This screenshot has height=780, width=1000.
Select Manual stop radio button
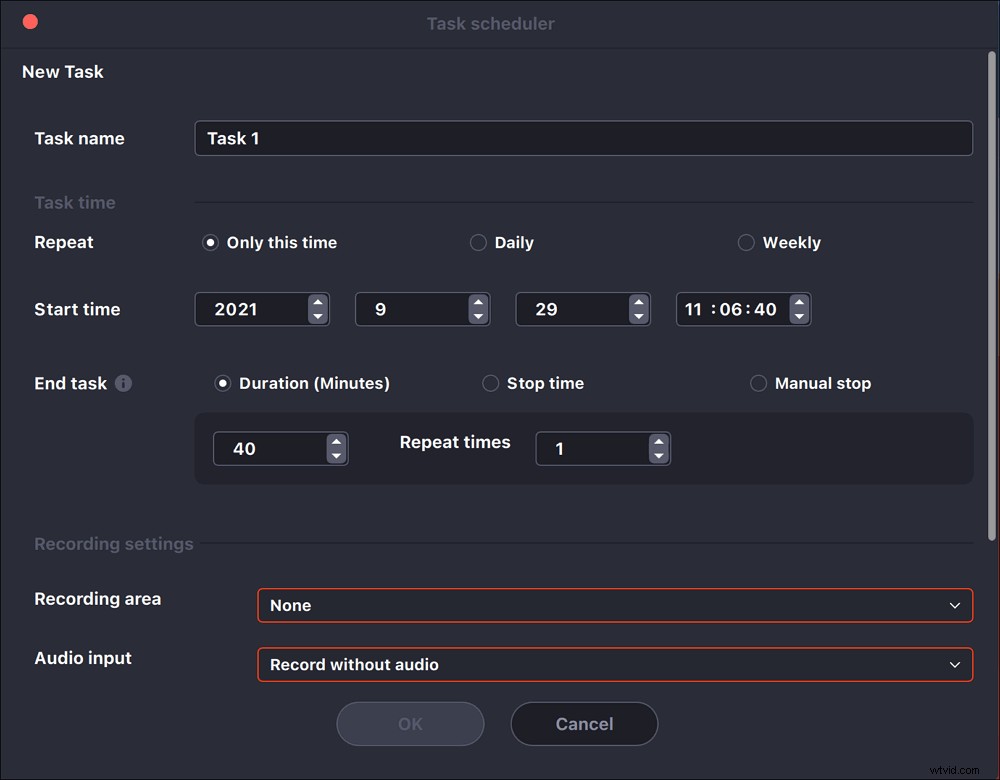pos(758,383)
